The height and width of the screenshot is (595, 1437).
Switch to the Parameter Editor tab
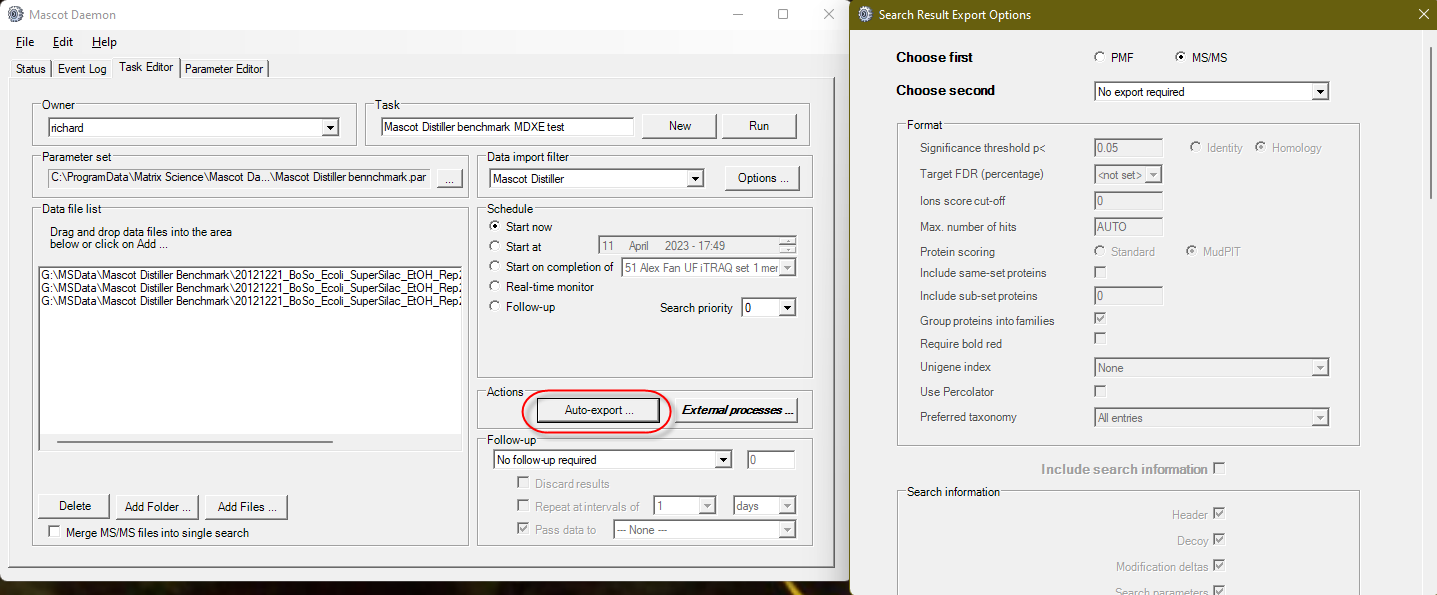(224, 69)
